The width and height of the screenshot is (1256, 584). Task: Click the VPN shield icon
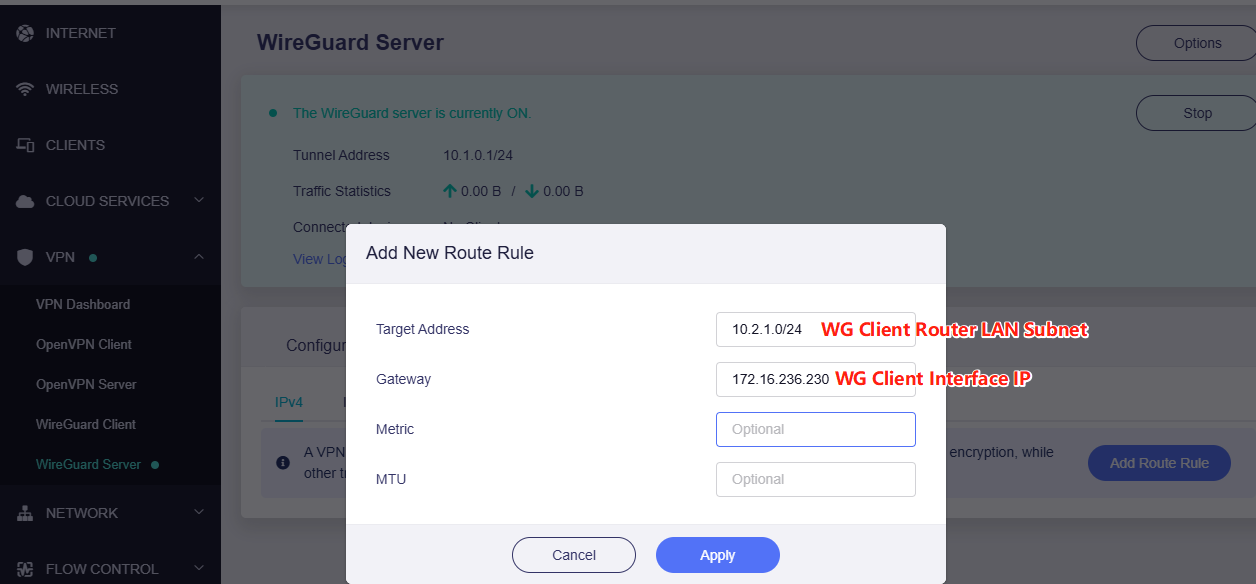[25, 257]
